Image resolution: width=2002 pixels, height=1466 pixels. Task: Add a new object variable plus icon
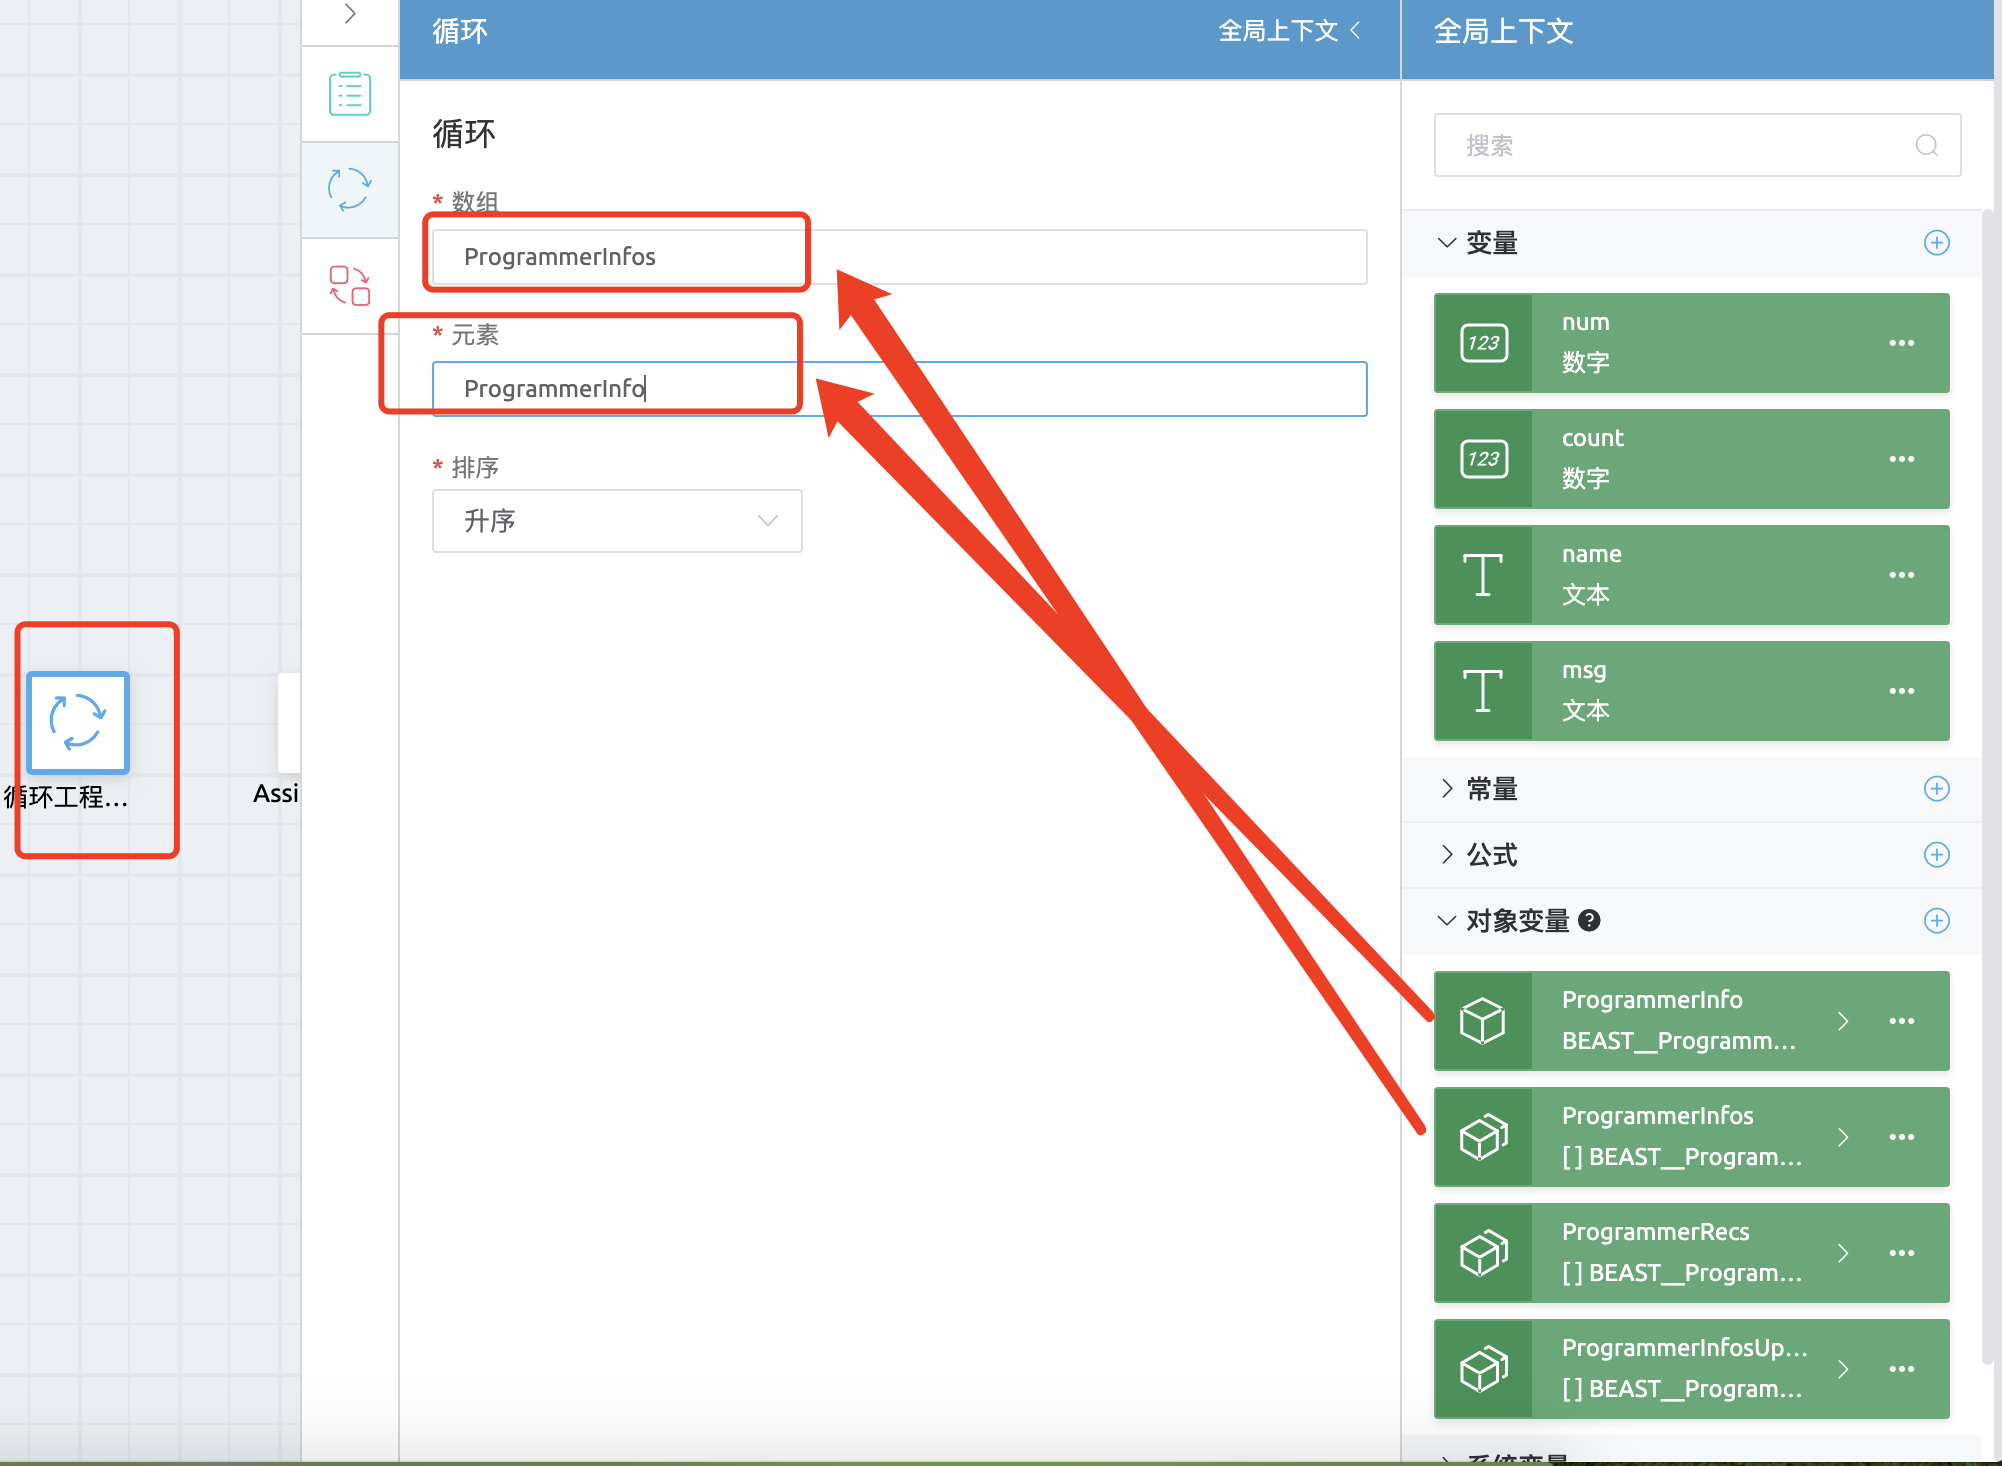pos(1936,921)
